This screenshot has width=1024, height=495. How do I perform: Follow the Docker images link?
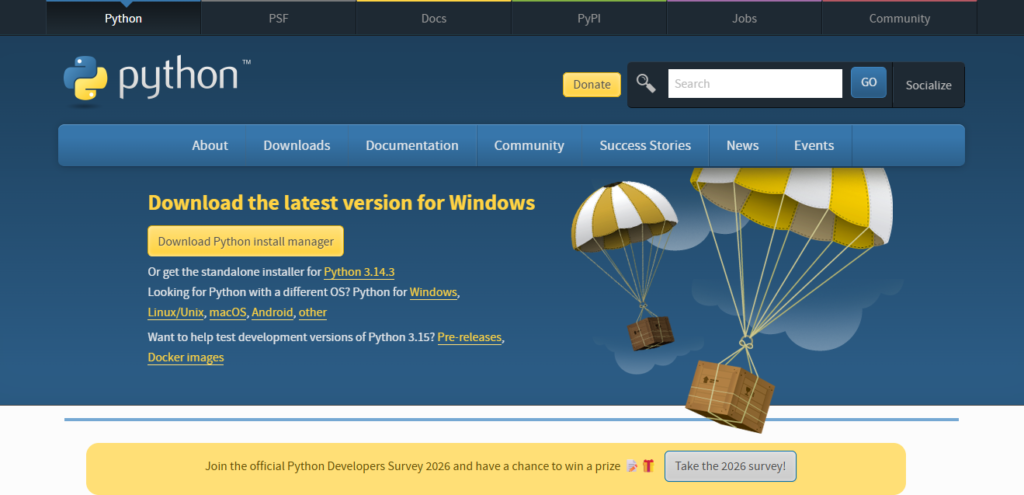pos(185,358)
